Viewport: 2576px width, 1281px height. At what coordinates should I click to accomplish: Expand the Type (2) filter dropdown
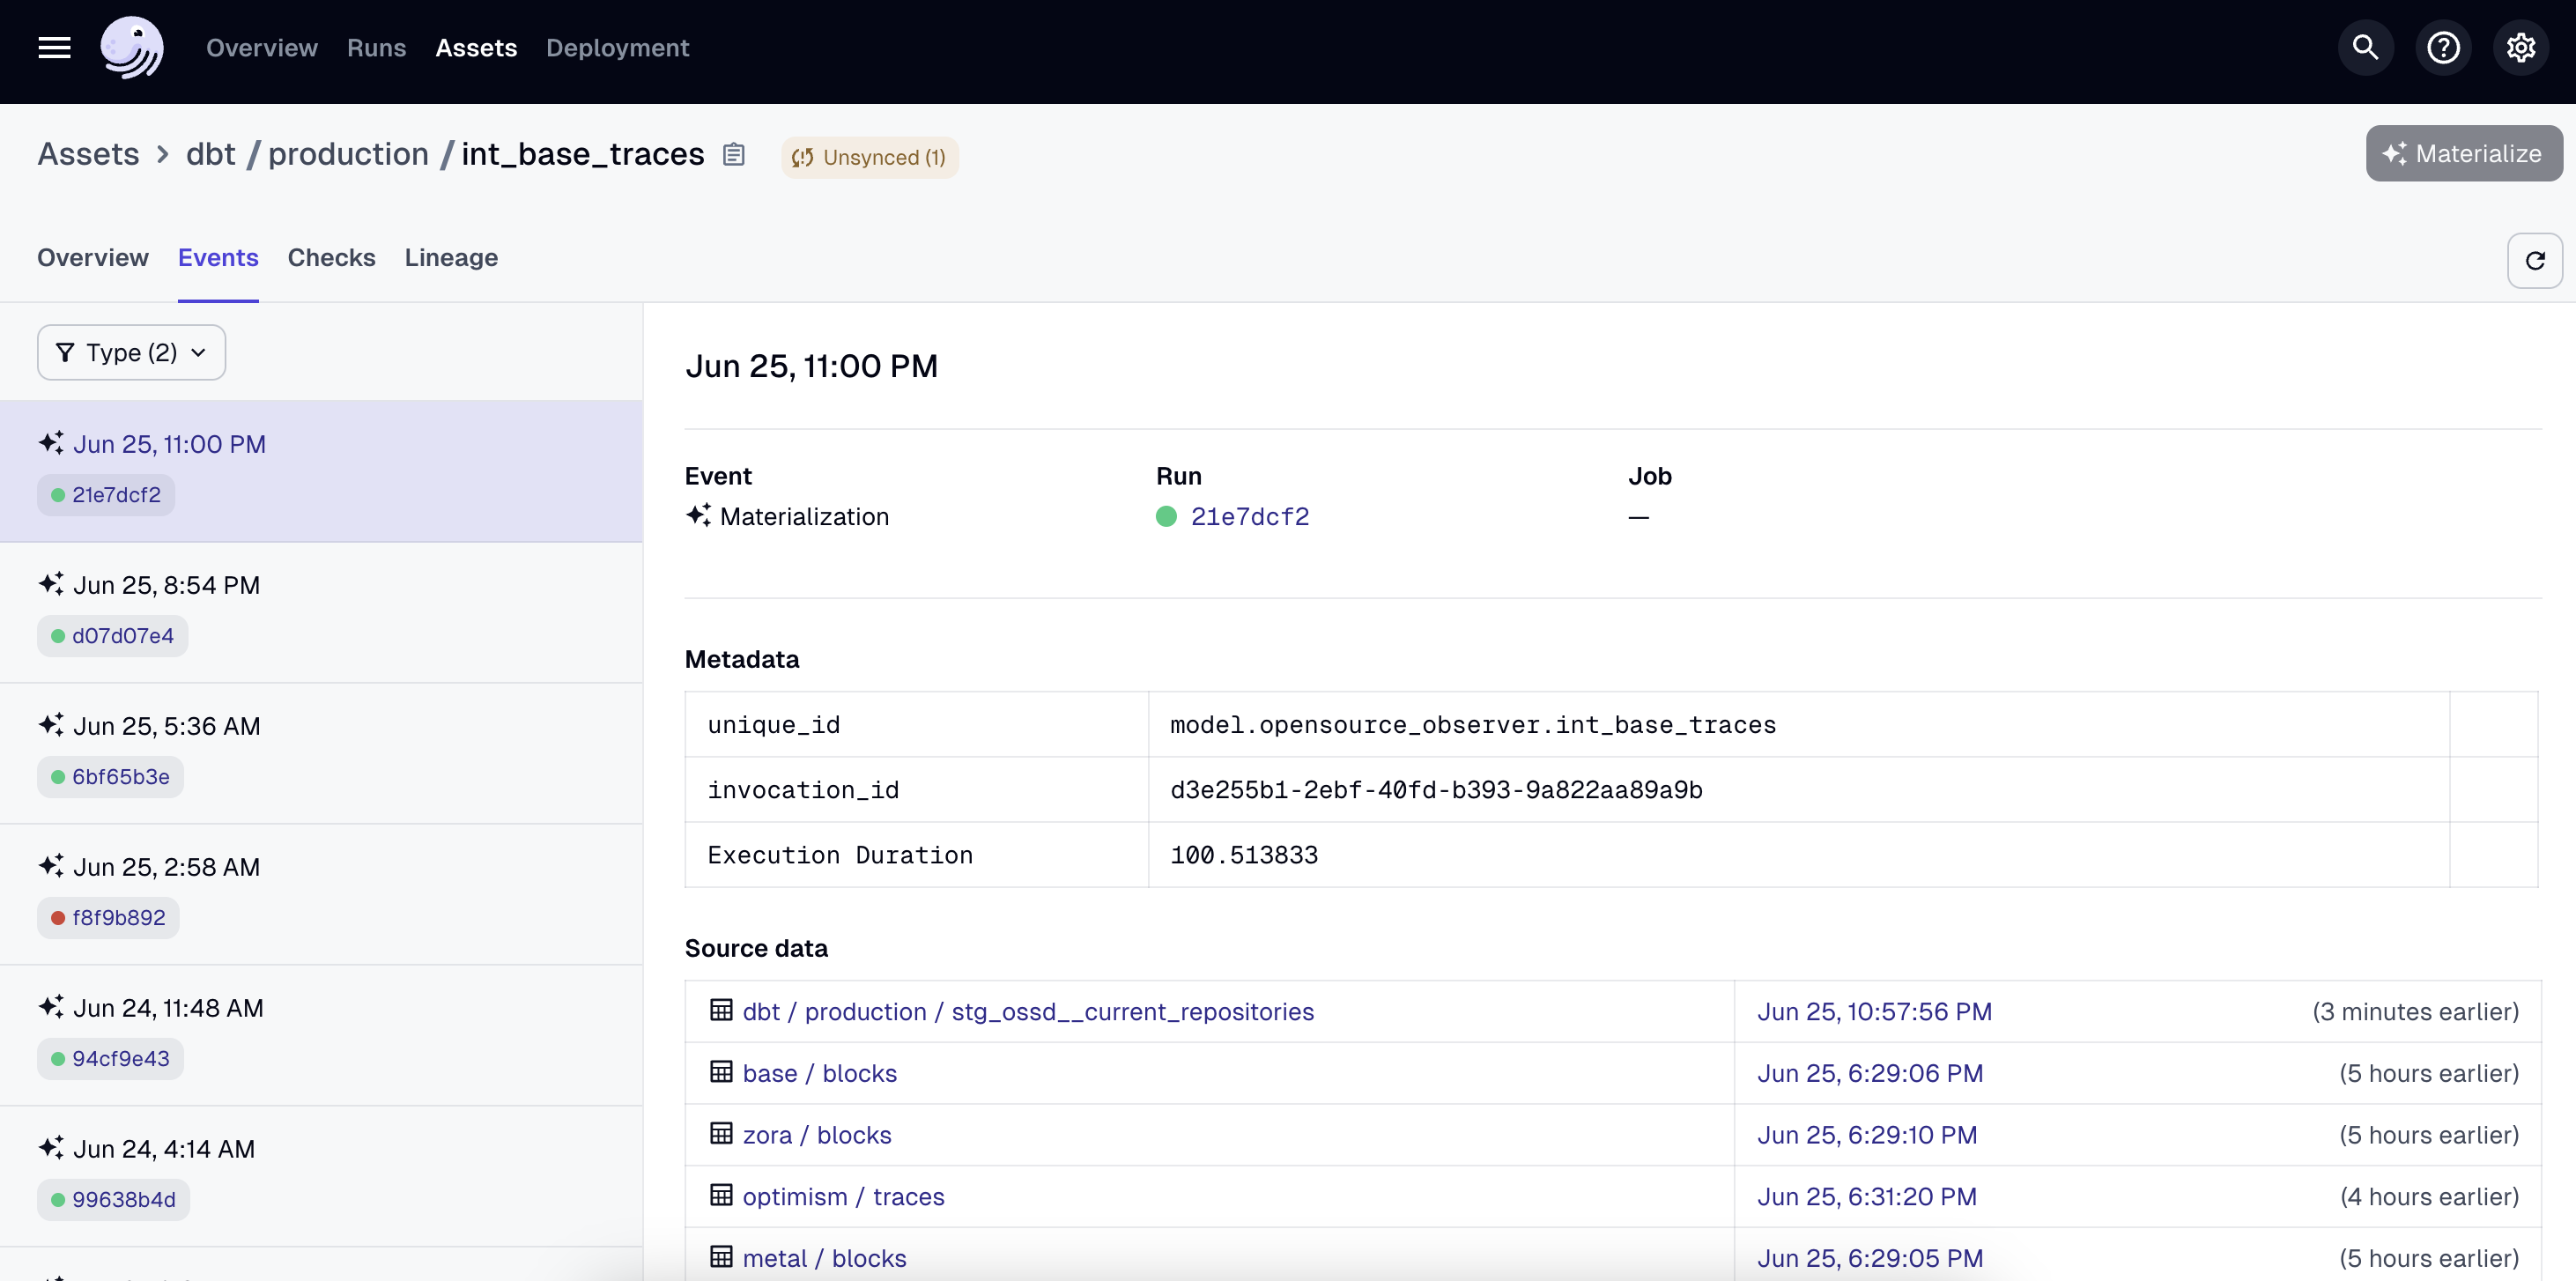click(131, 352)
